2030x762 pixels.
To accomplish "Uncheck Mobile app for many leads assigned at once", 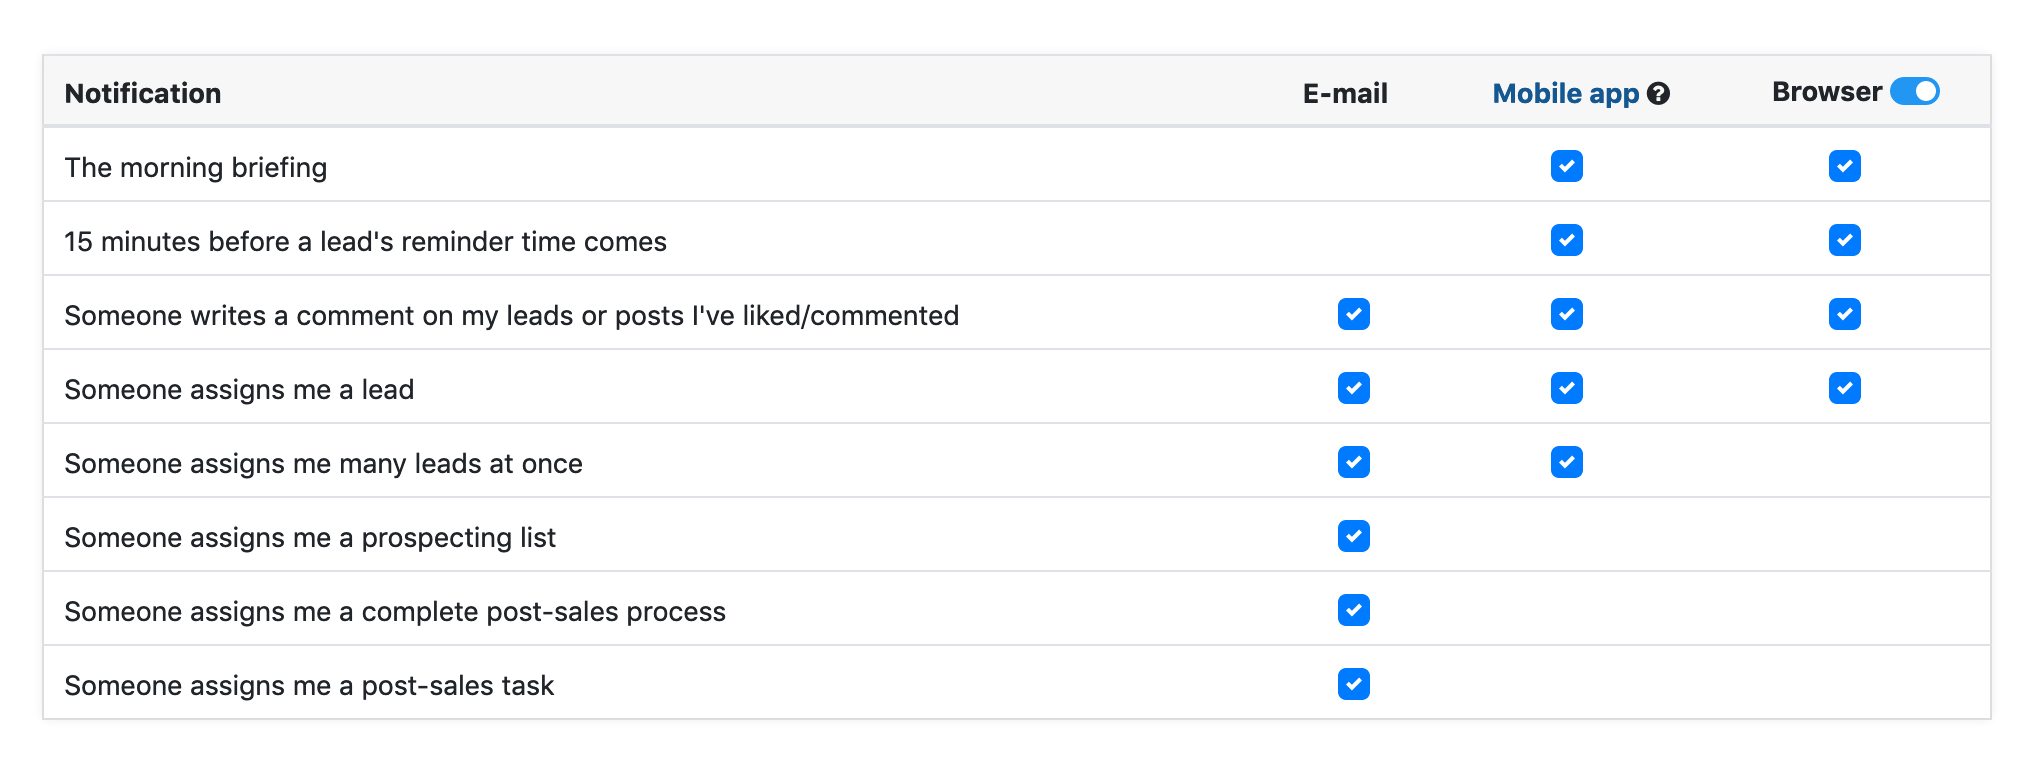I will [x=1566, y=462].
